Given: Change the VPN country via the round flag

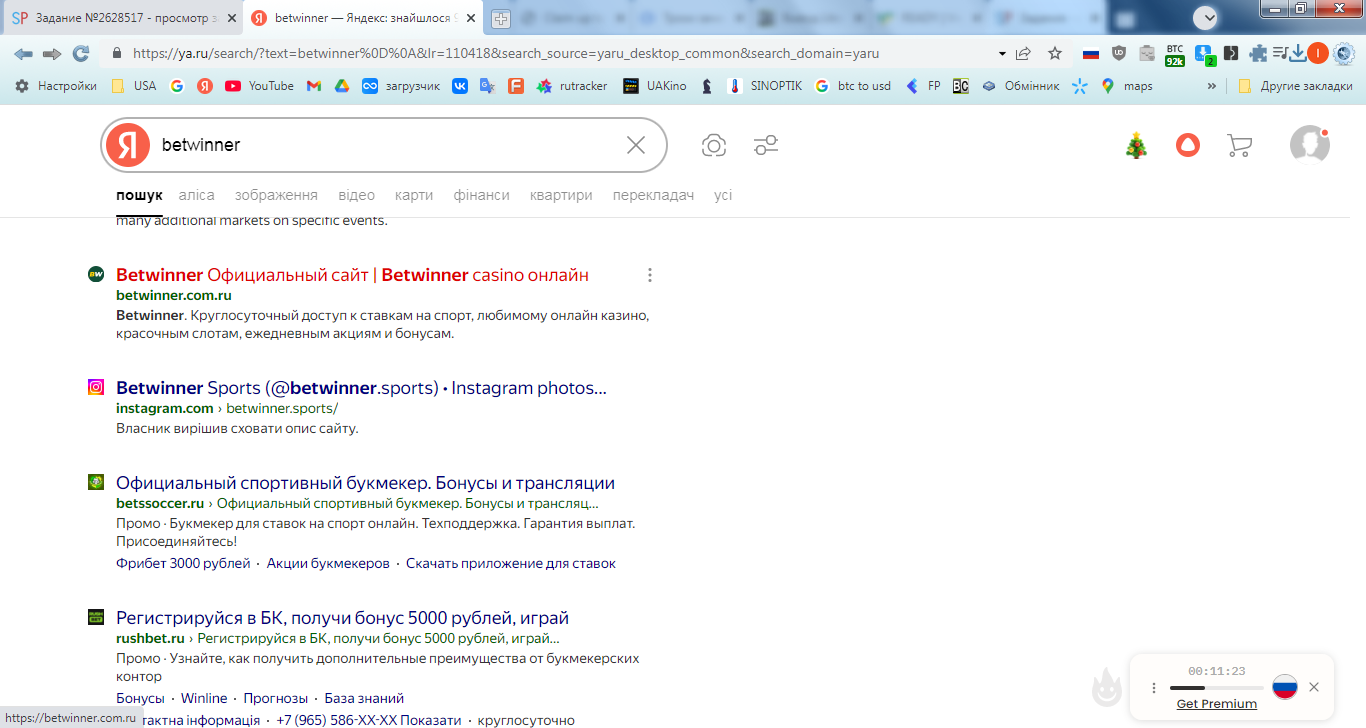Looking at the screenshot, I should (1285, 687).
